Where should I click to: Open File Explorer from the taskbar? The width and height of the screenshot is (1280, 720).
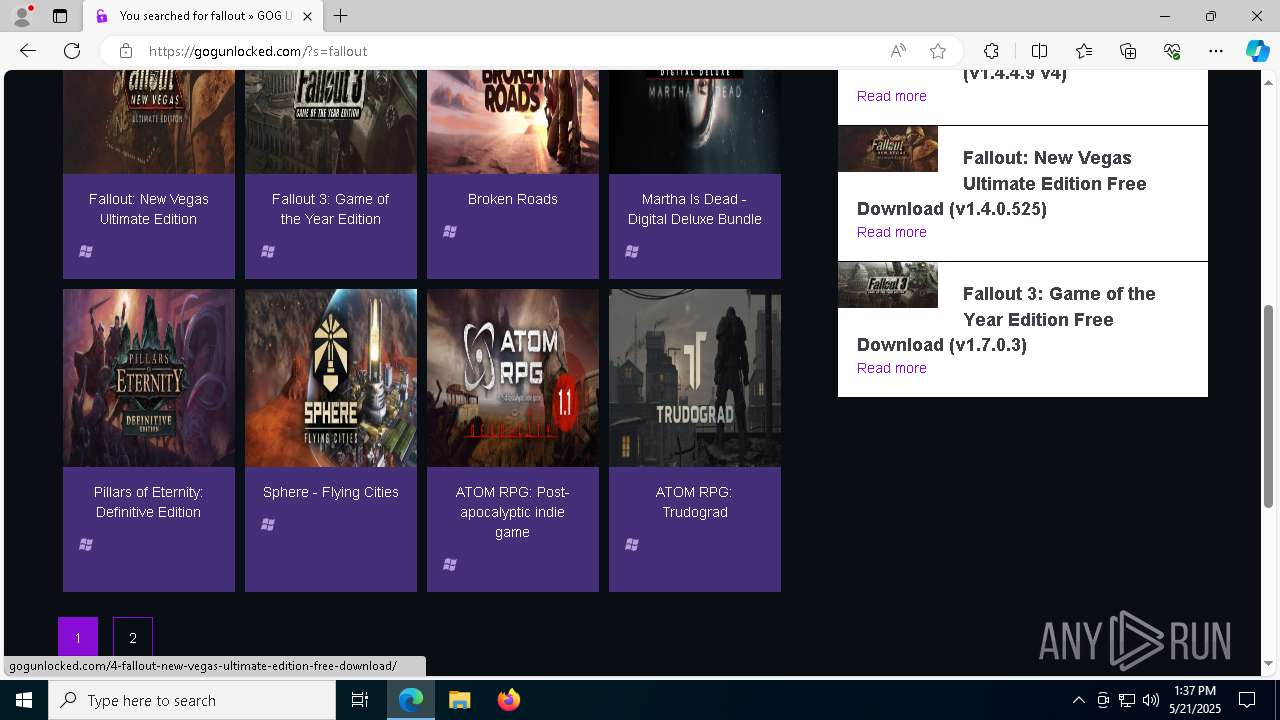coord(460,700)
